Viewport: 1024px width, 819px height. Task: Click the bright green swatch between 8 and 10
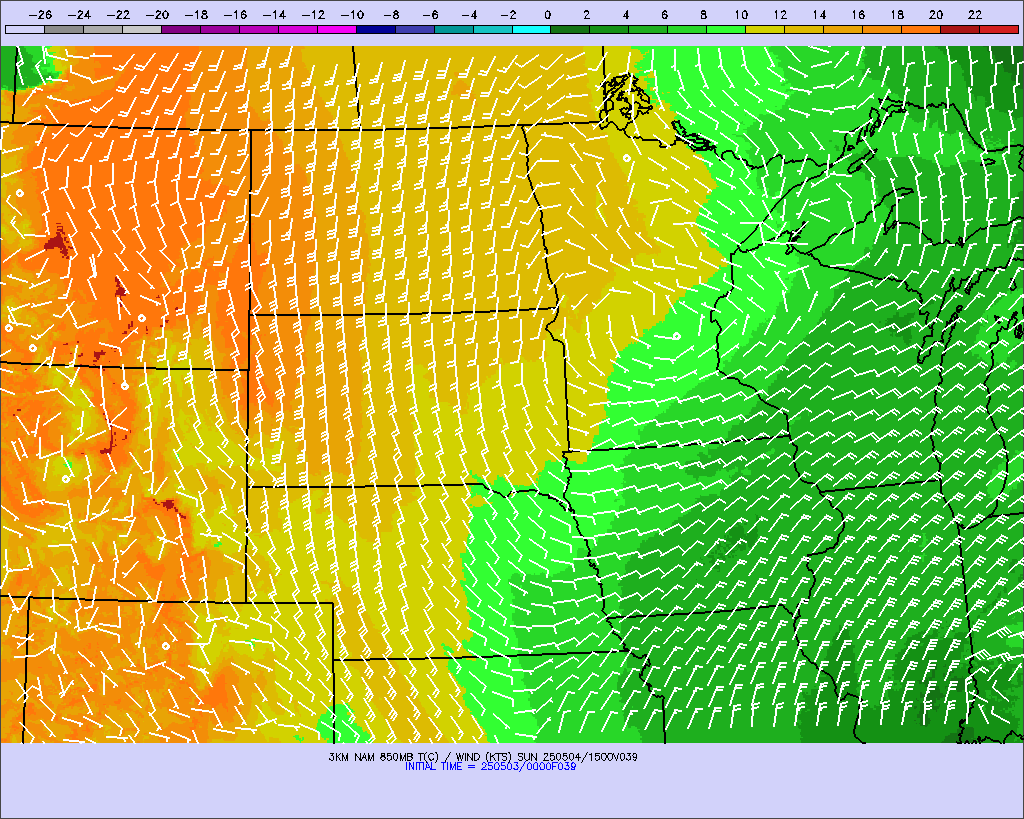coord(726,29)
